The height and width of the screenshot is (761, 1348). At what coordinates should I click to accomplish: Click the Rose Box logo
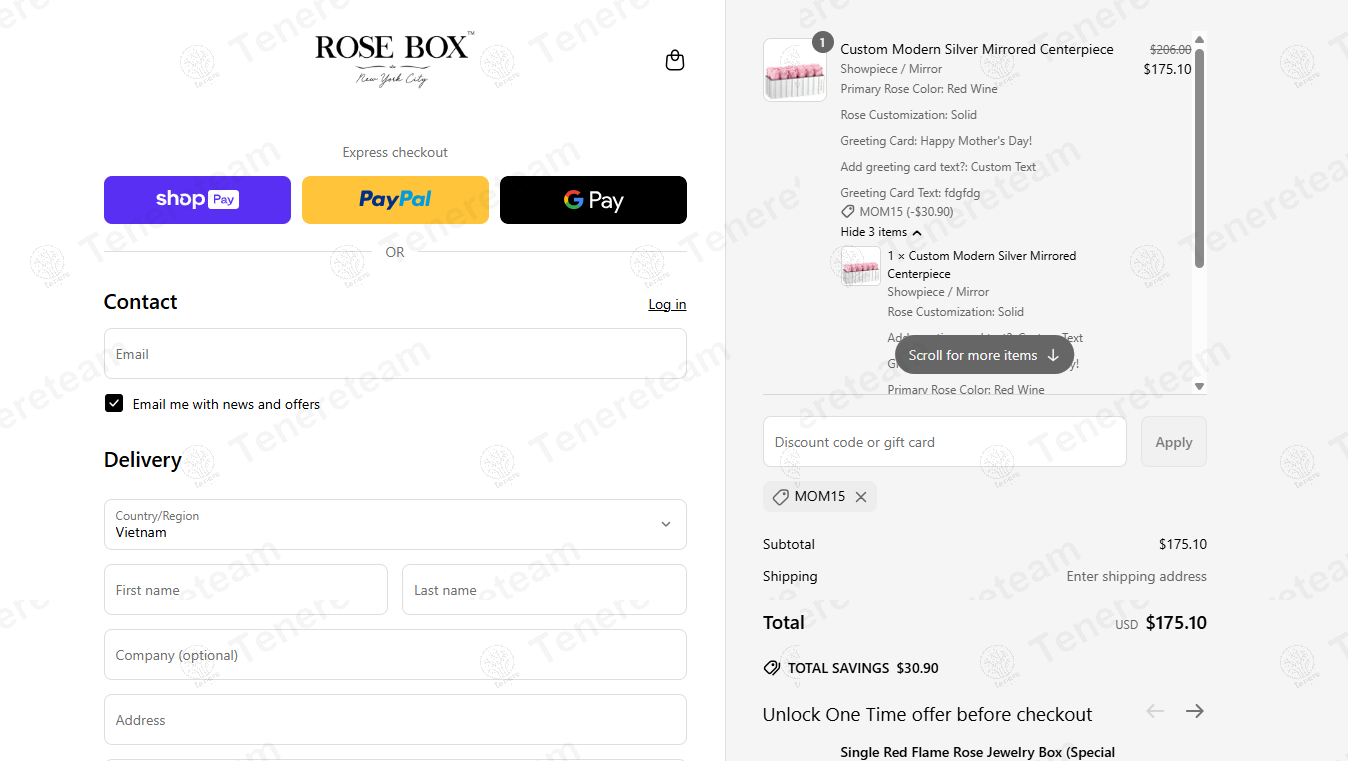coord(394,59)
